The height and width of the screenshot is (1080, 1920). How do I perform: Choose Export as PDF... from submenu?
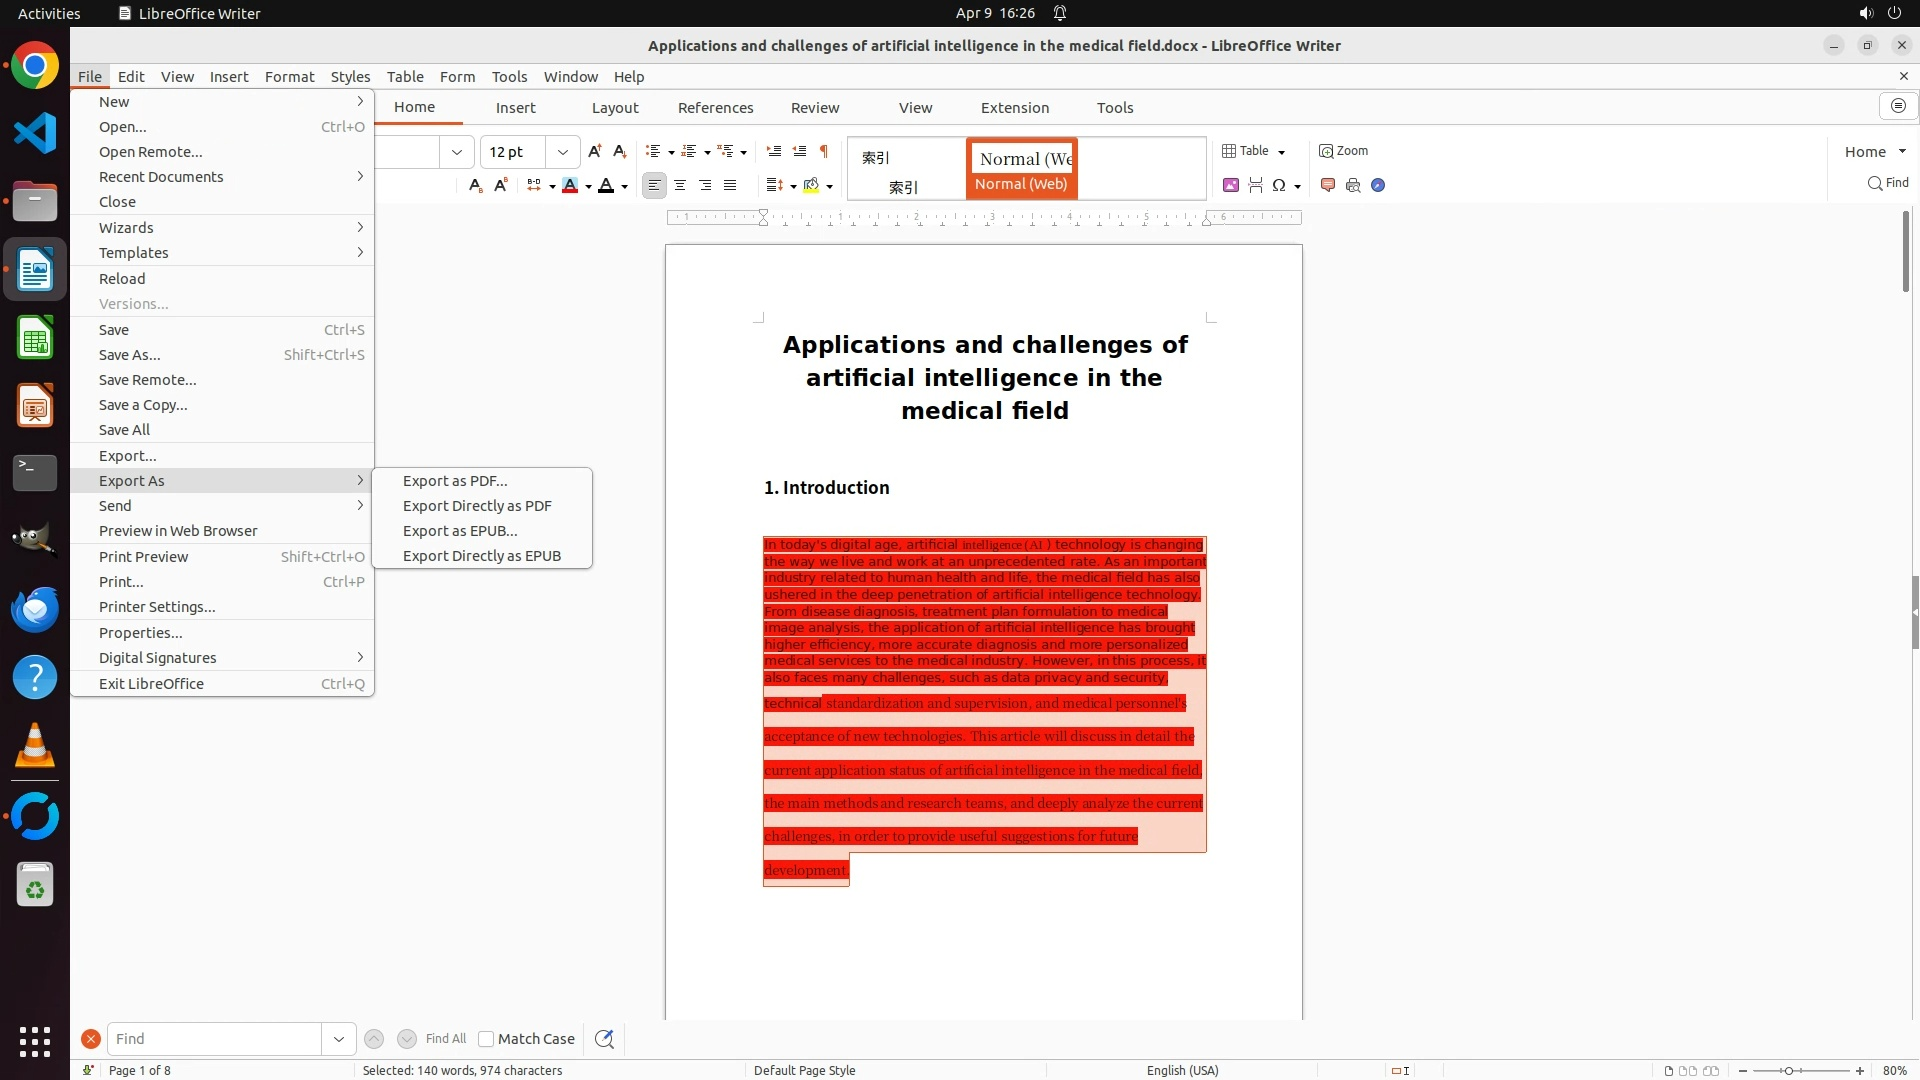click(x=455, y=481)
